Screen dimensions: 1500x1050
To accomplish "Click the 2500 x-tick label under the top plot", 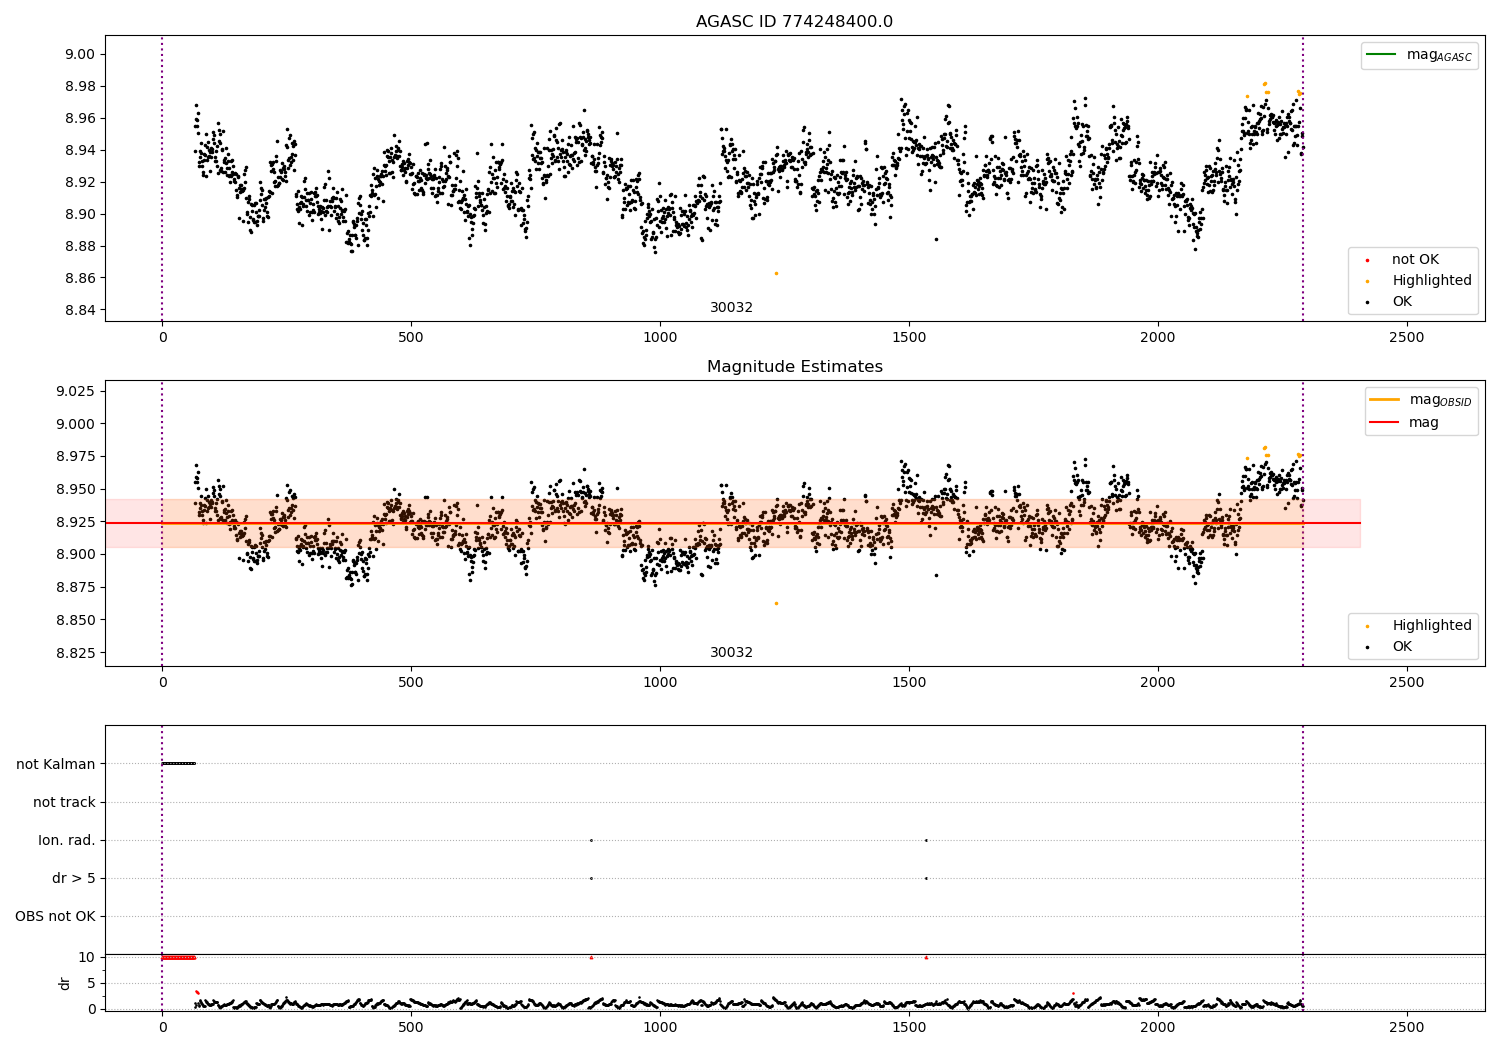I will [1407, 338].
